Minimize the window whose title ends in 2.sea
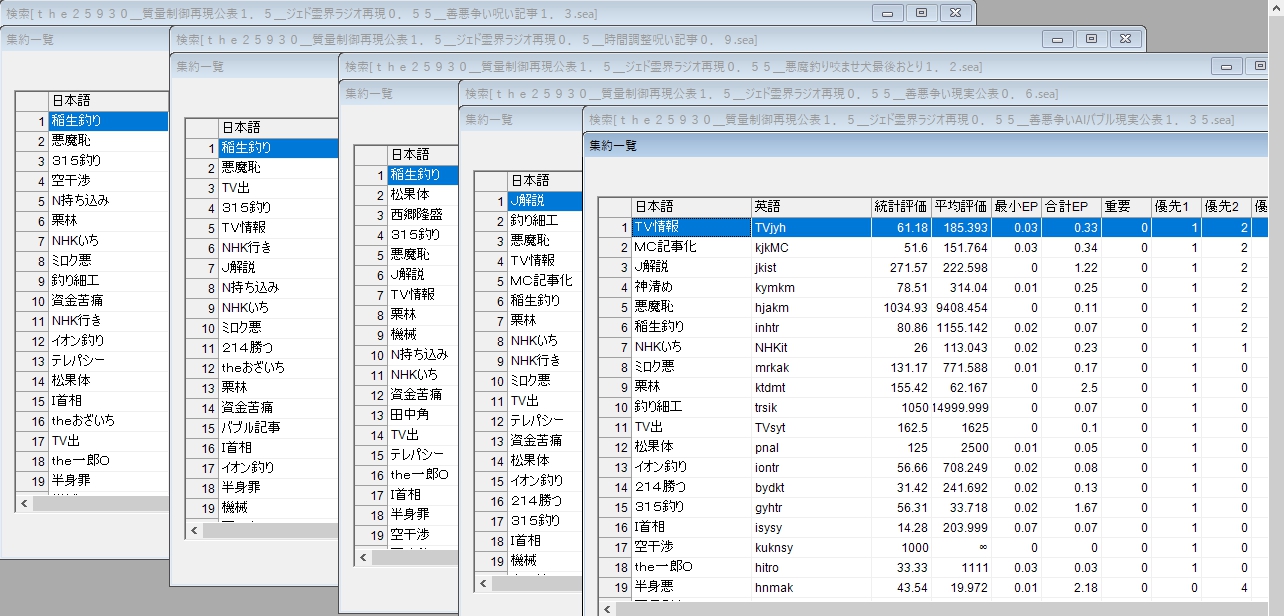This screenshot has height=616, width=1284. coord(1227,66)
